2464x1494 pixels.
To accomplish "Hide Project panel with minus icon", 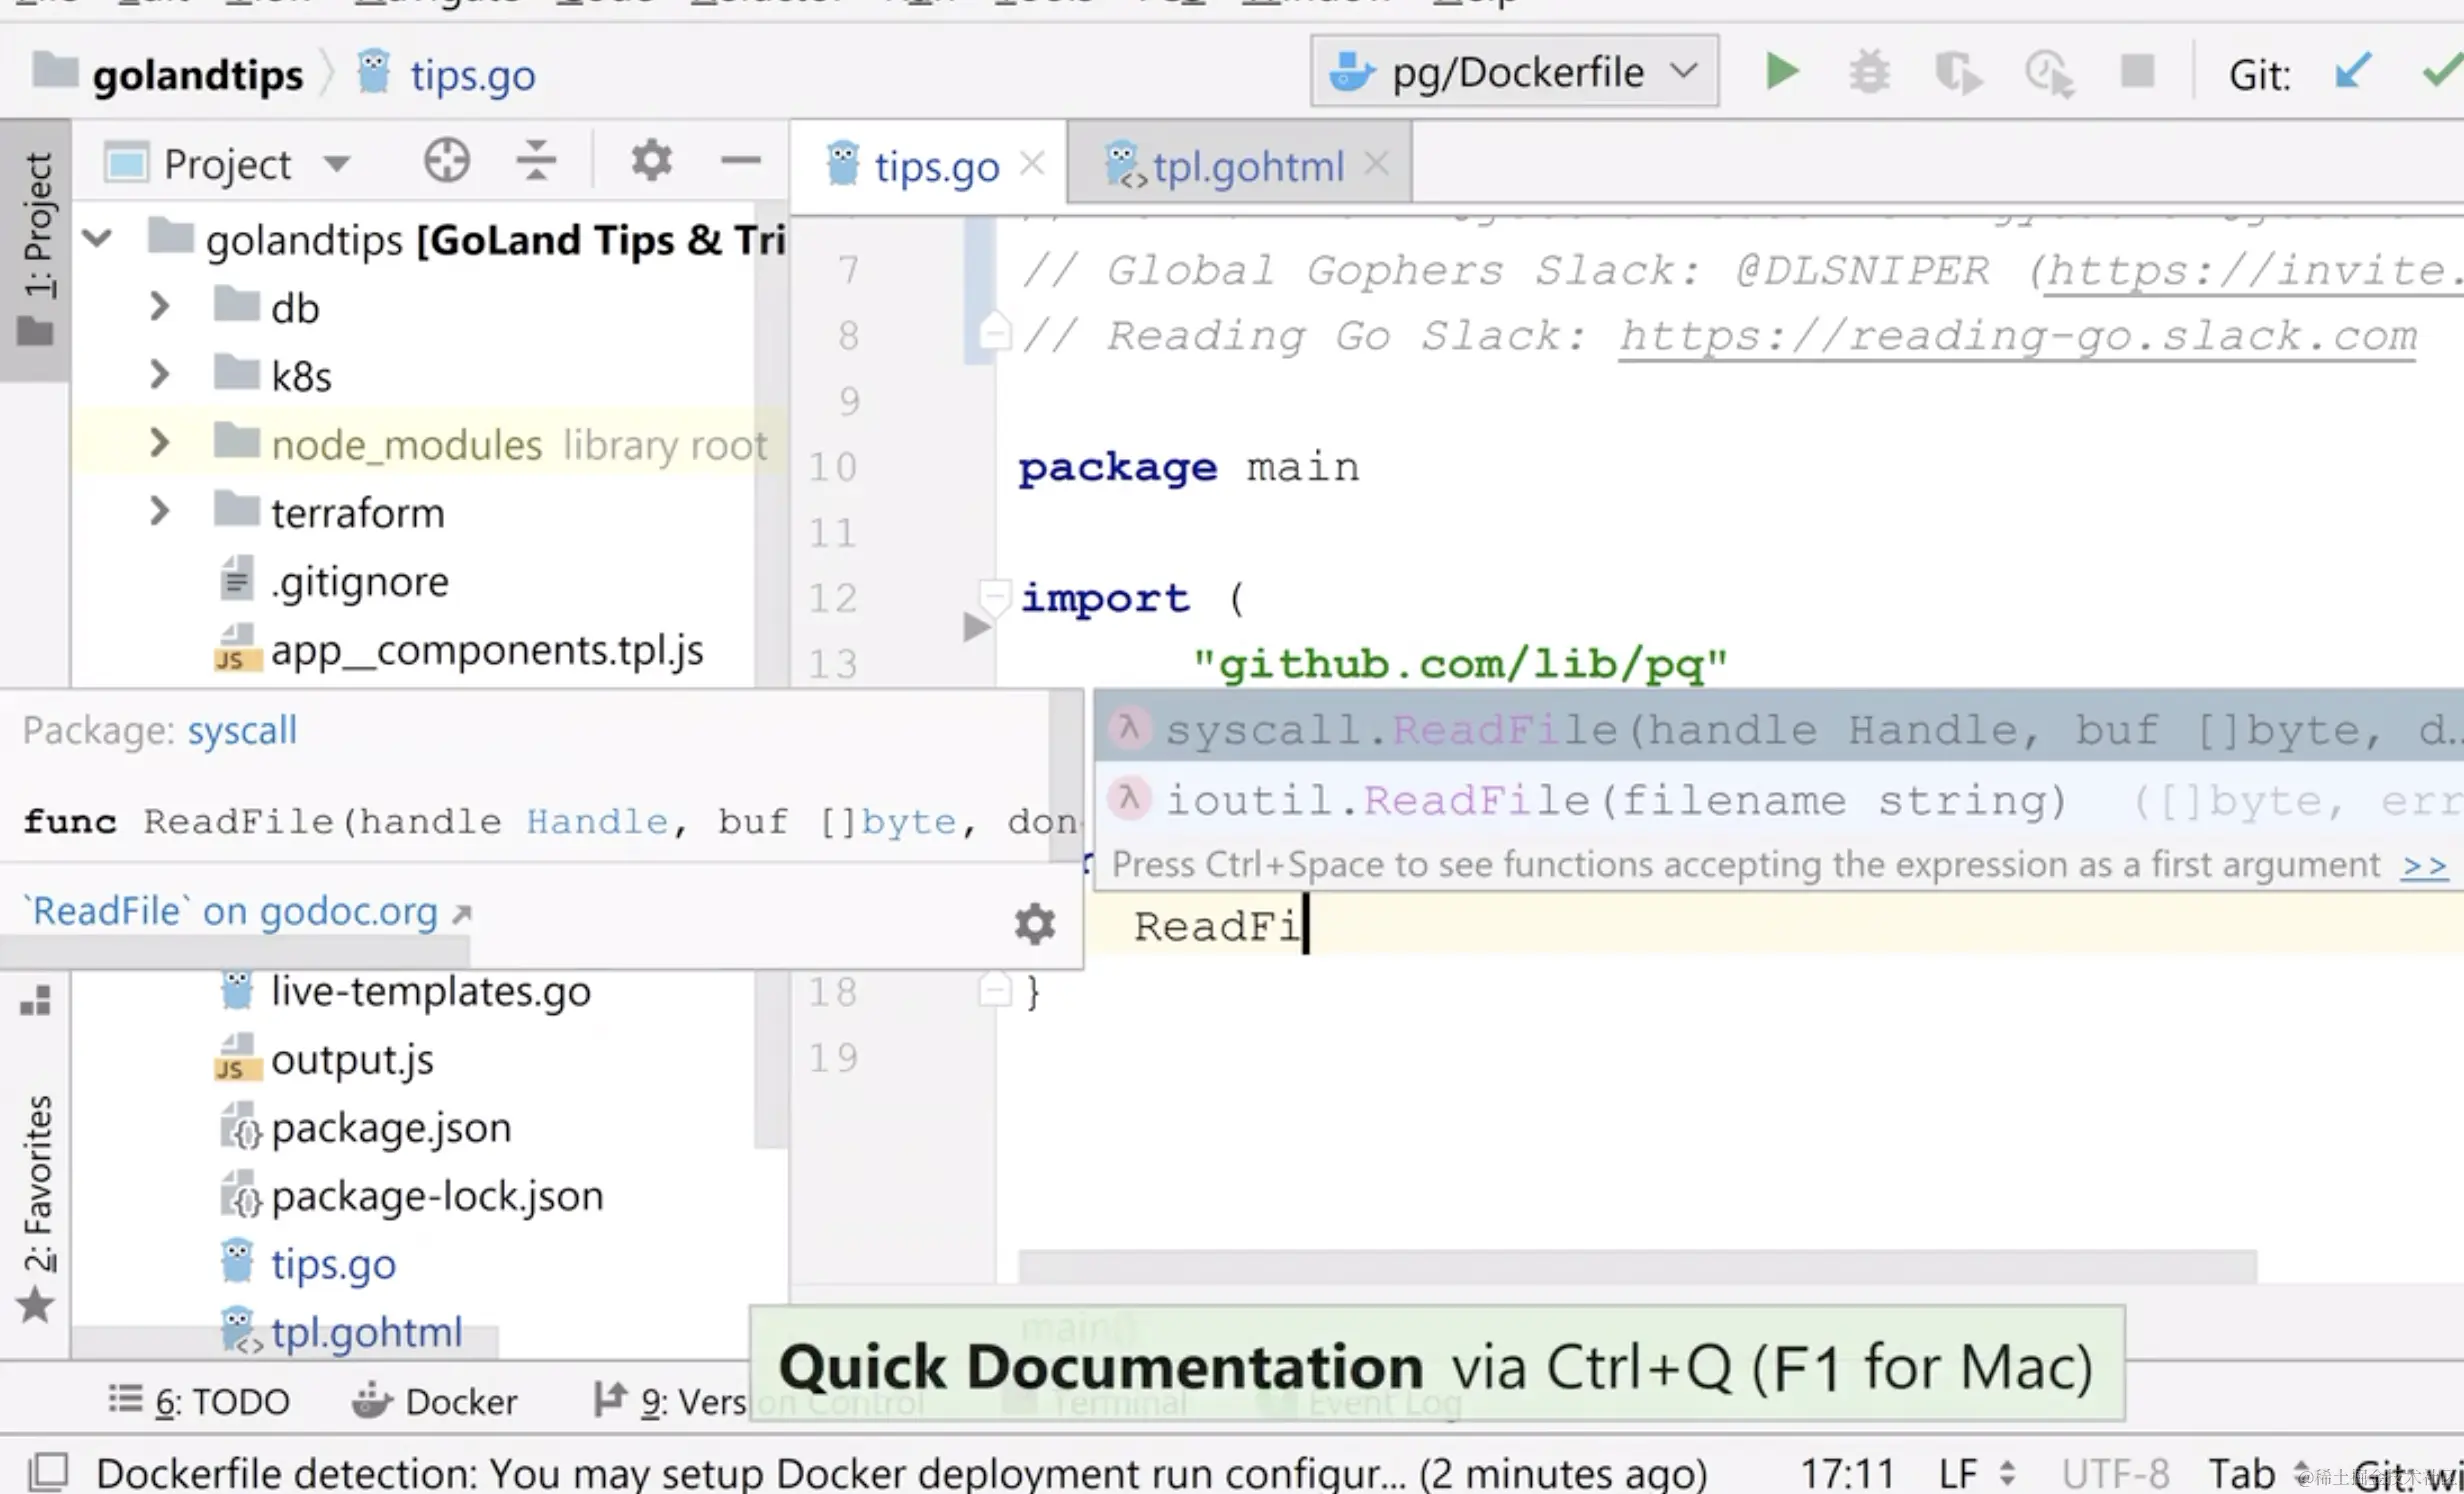I will (x=741, y=161).
